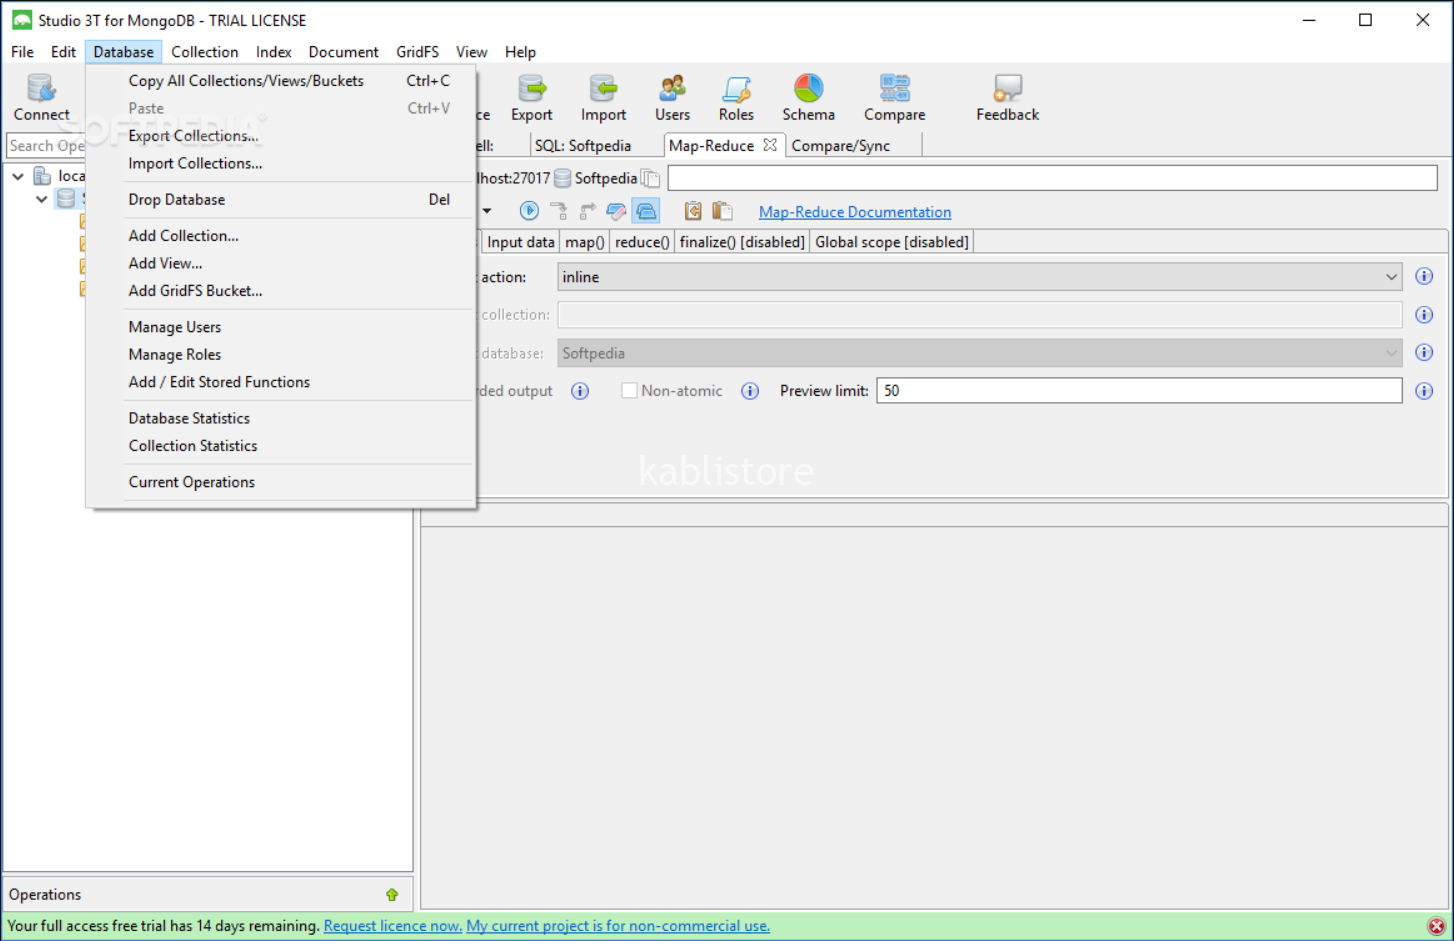
Task: Choose Add / Edit Stored Functions entry
Action: pos(281,382)
